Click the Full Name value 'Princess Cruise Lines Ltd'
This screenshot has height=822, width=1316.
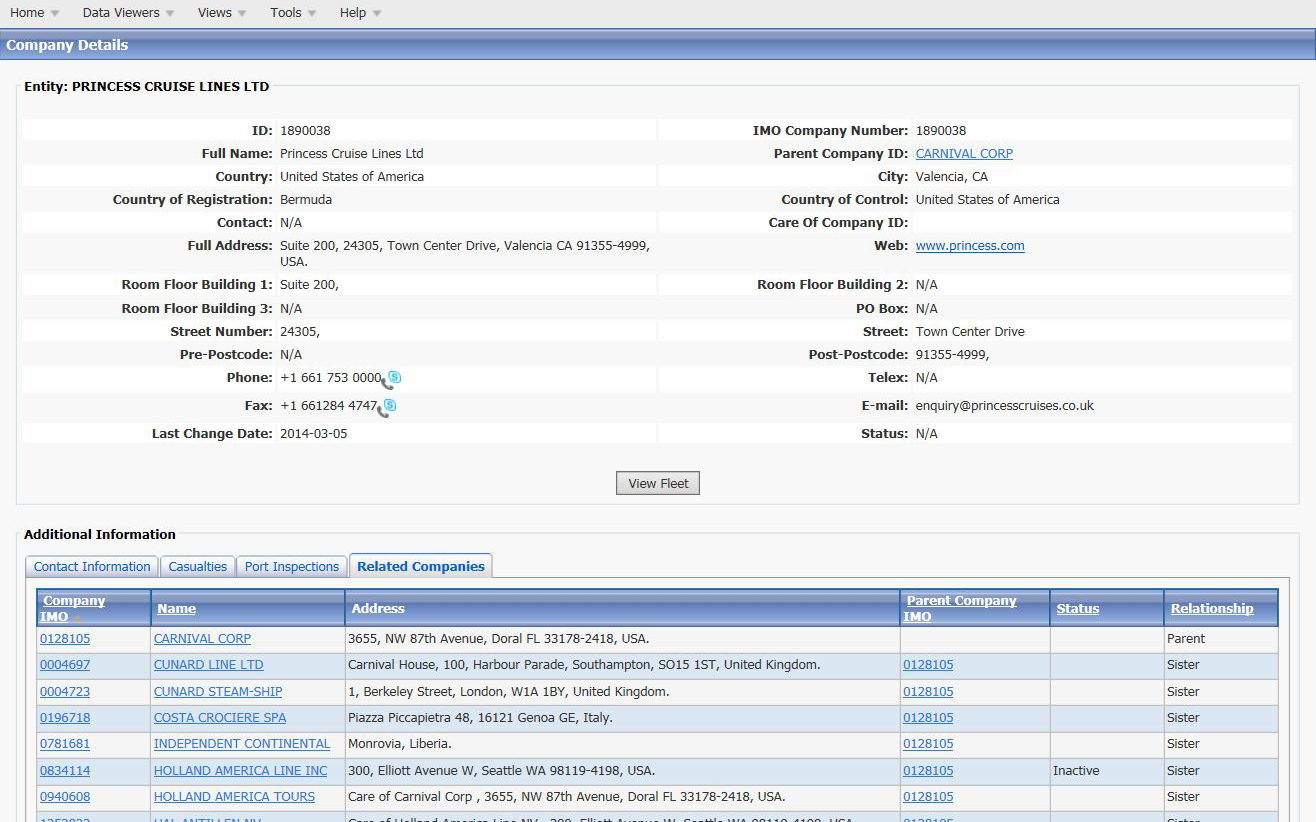[x=352, y=154]
